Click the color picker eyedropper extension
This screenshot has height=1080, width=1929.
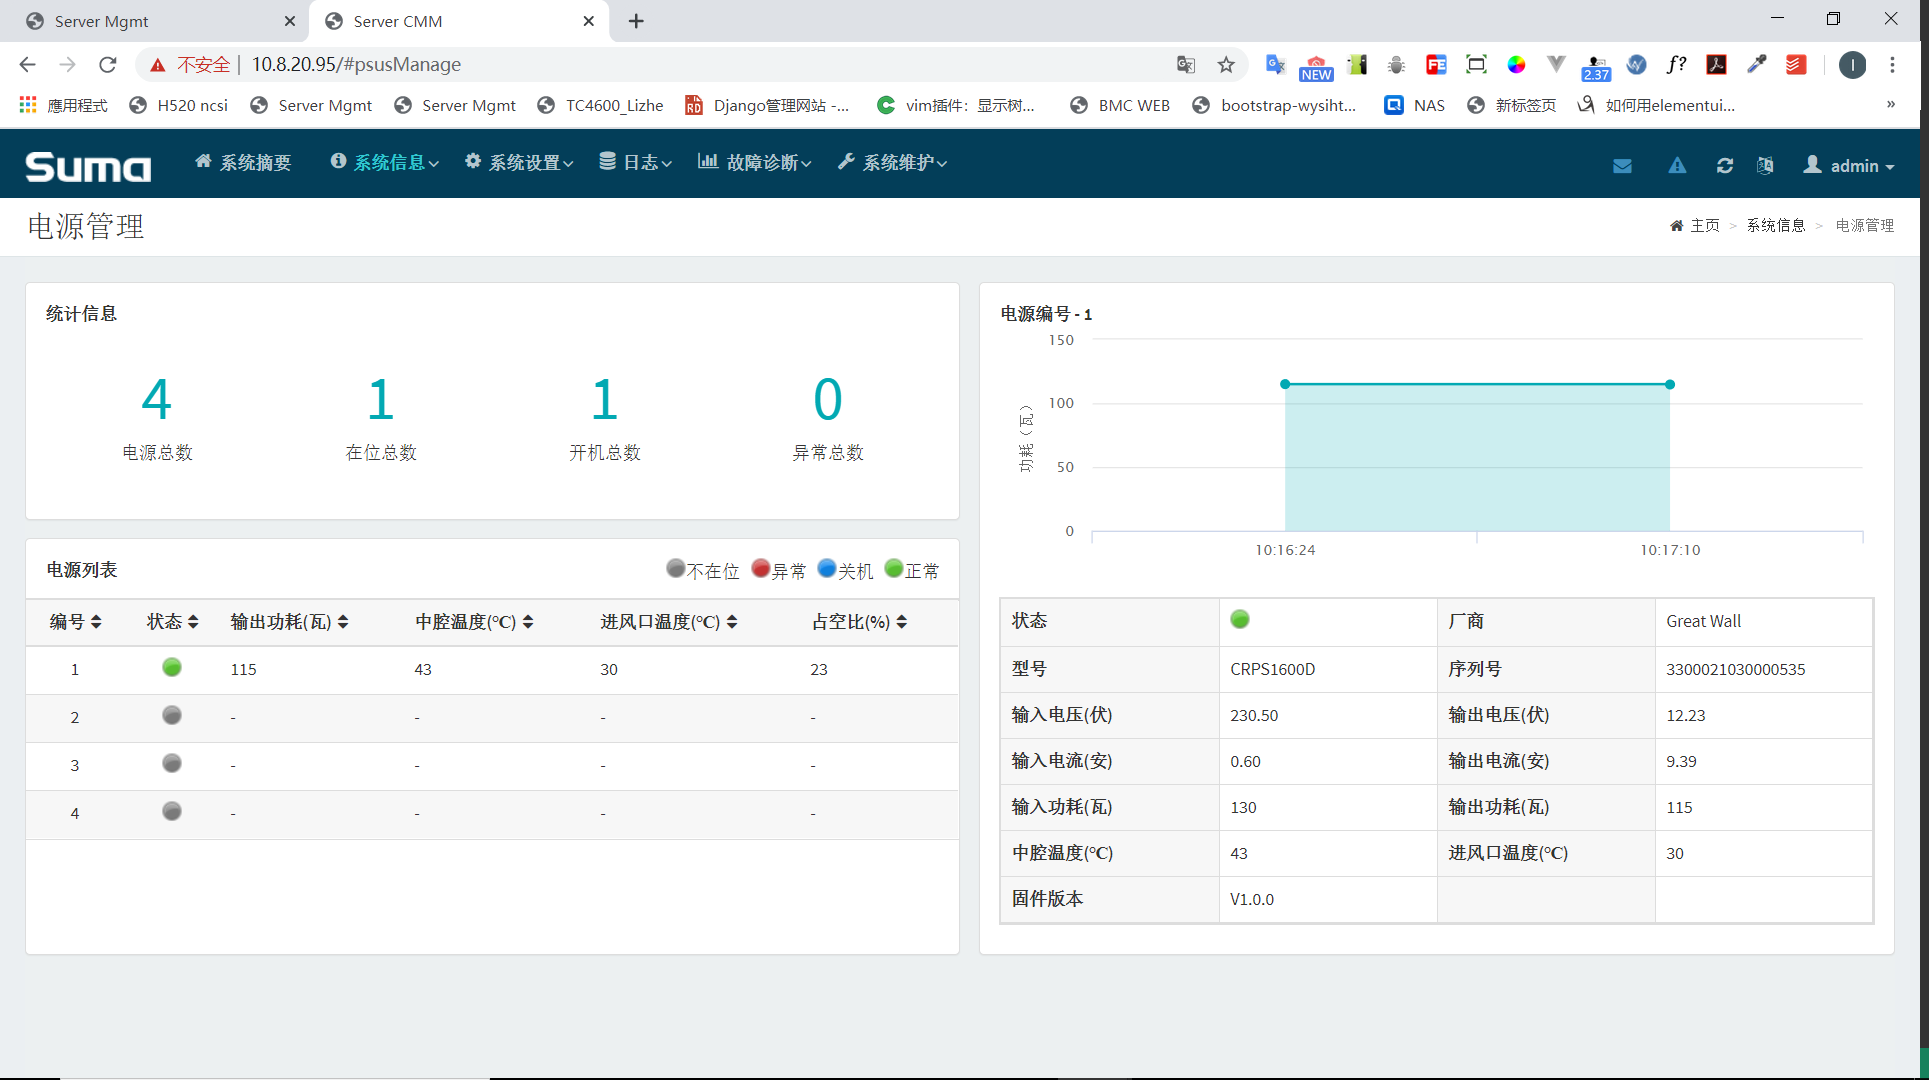tap(1756, 65)
